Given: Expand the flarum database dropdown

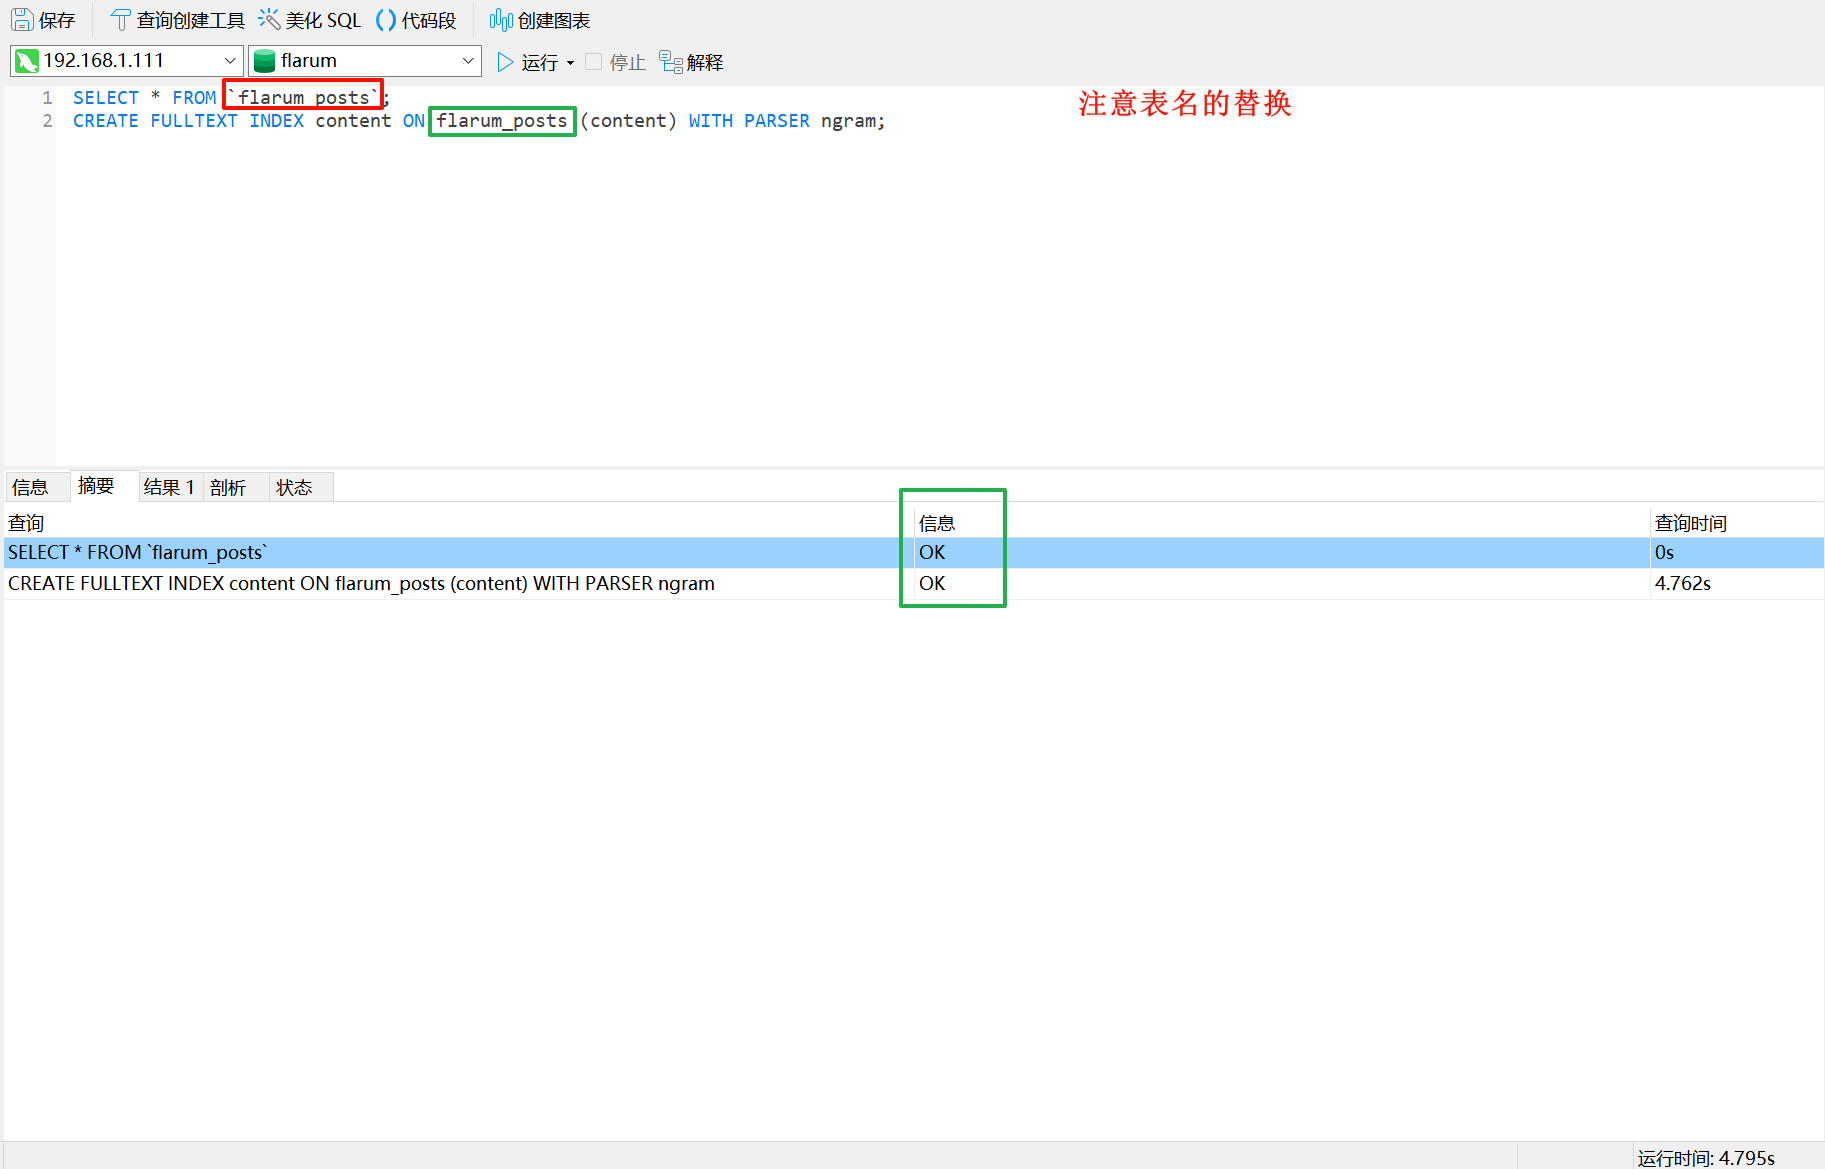Looking at the screenshot, I should tap(468, 61).
